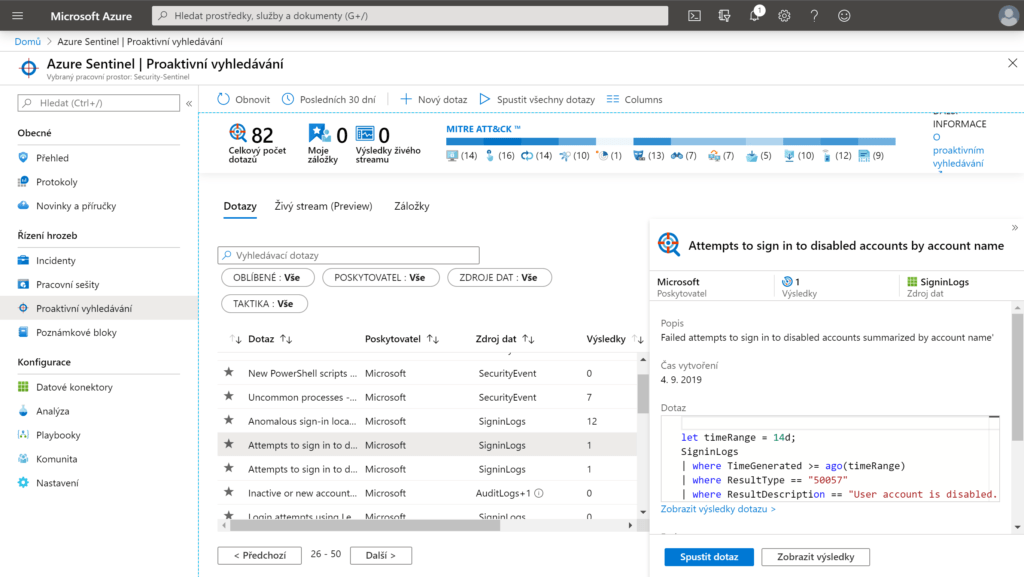The width and height of the screenshot is (1024, 577).
Task: Star the Inactive or new account query
Action: pyautogui.click(x=229, y=493)
